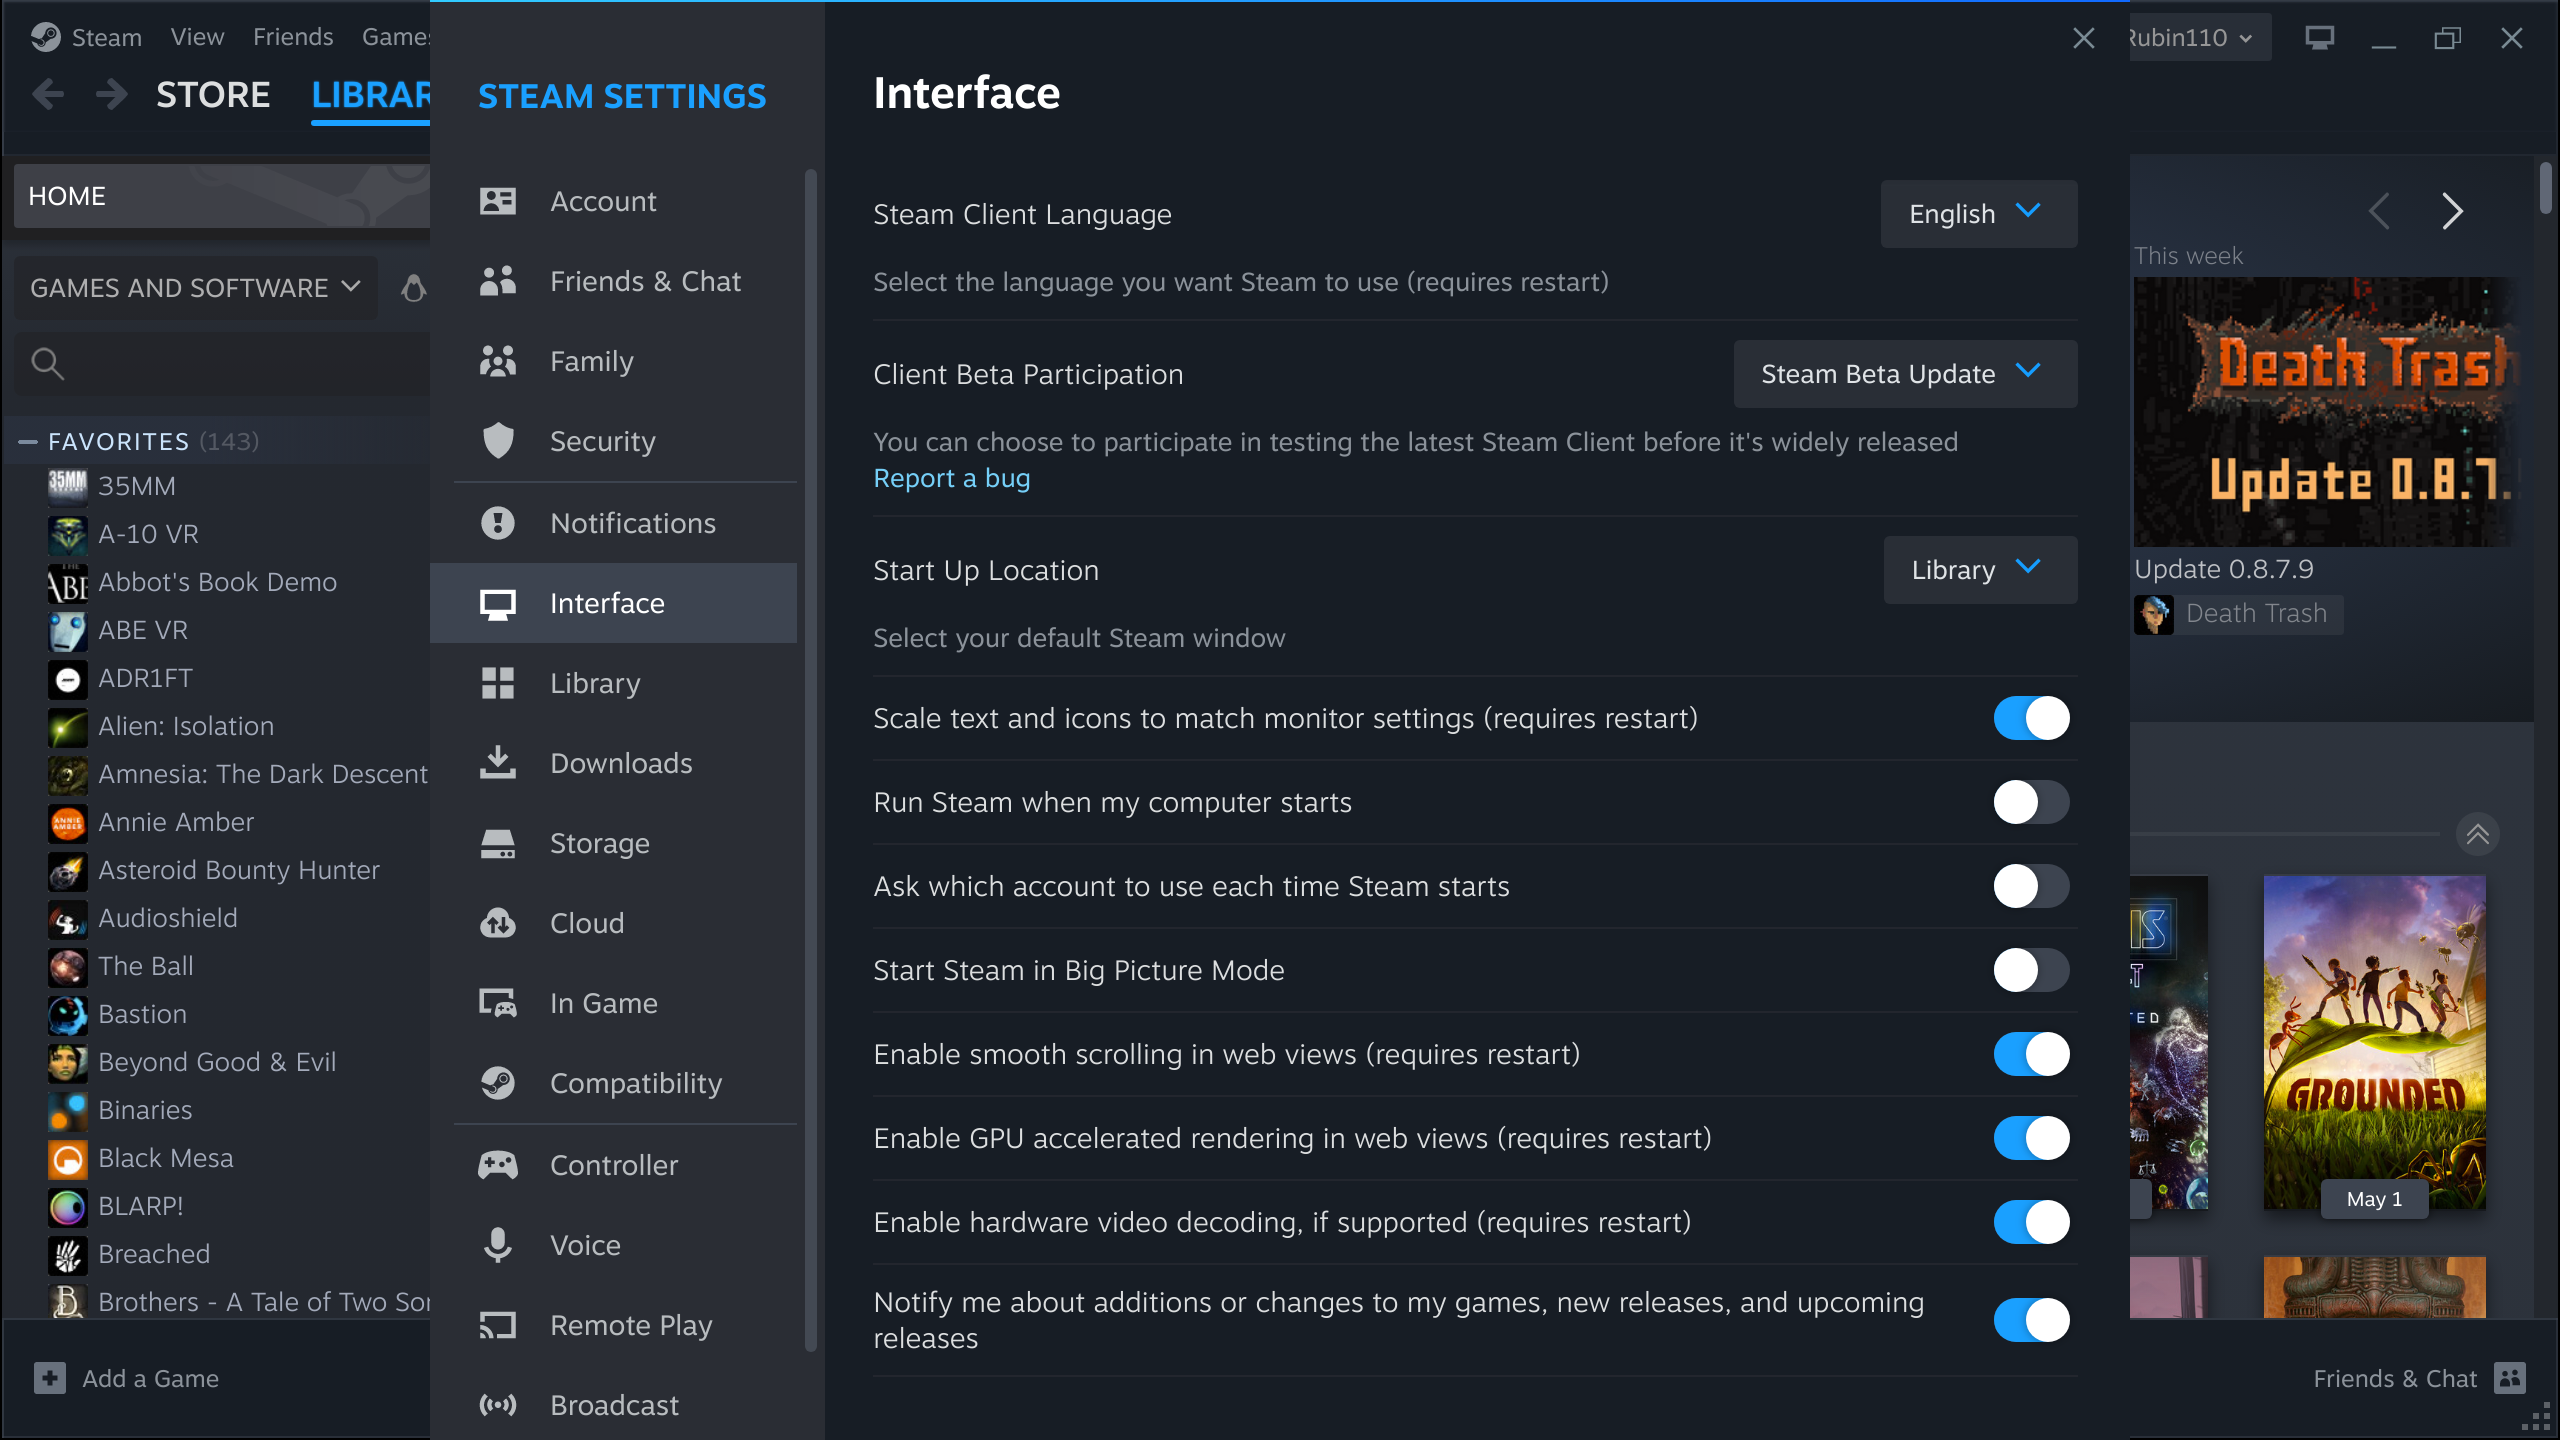Click the Linux penguin filter icon
The width and height of the screenshot is (2560, 1440).
point(413,288)
